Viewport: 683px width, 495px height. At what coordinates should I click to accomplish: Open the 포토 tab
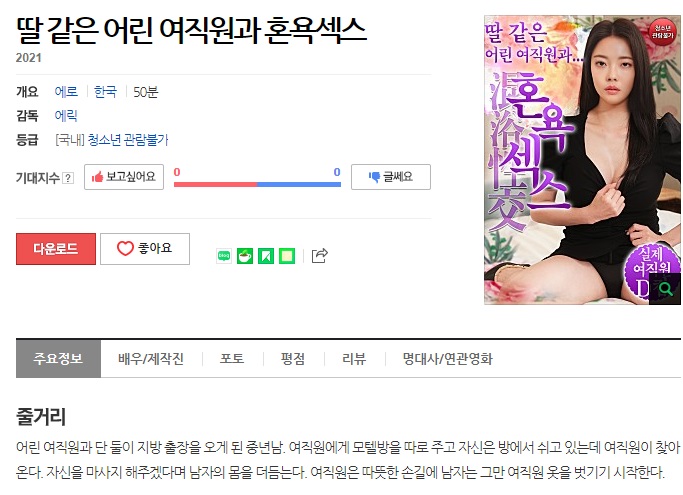click(232, 359)
